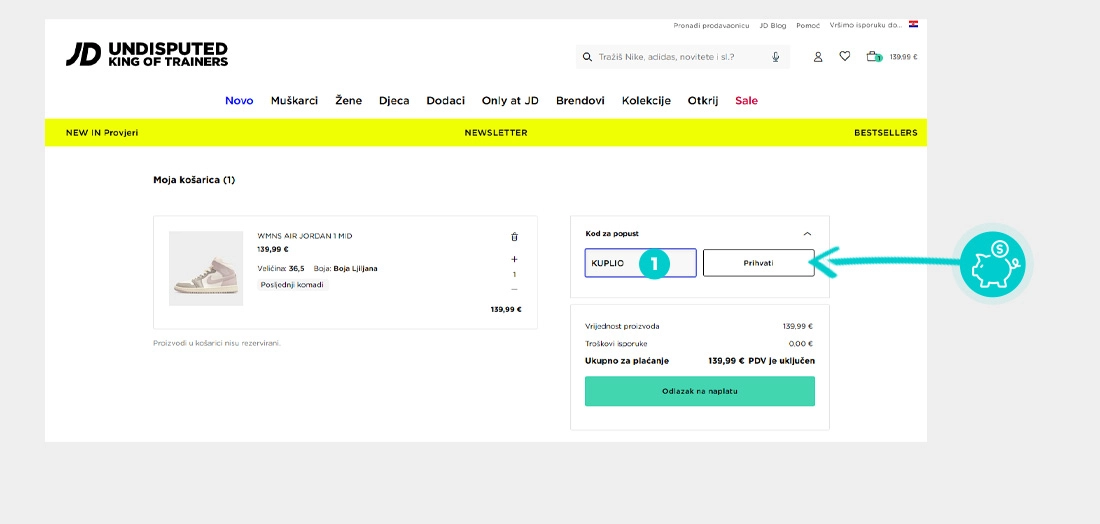Click the Moja košarica (1) heading
The height and width of the screenshot is (524, 1100).
[x=194, y=180]
